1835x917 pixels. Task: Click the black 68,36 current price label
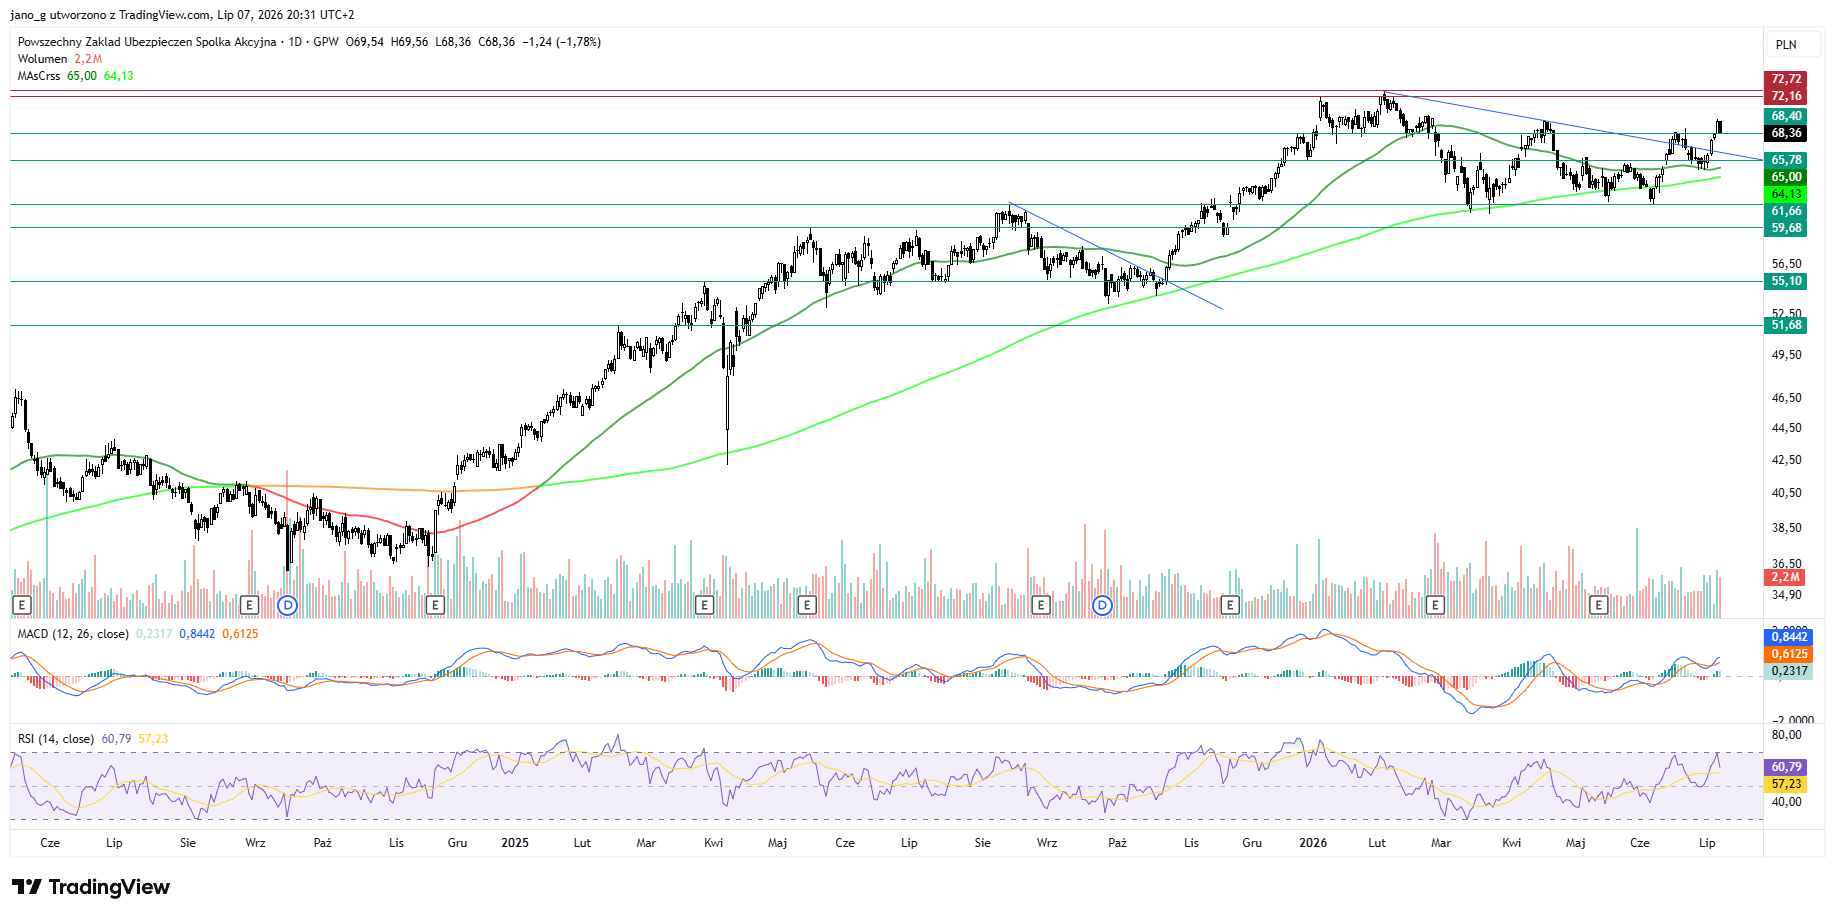(1786, 133)
